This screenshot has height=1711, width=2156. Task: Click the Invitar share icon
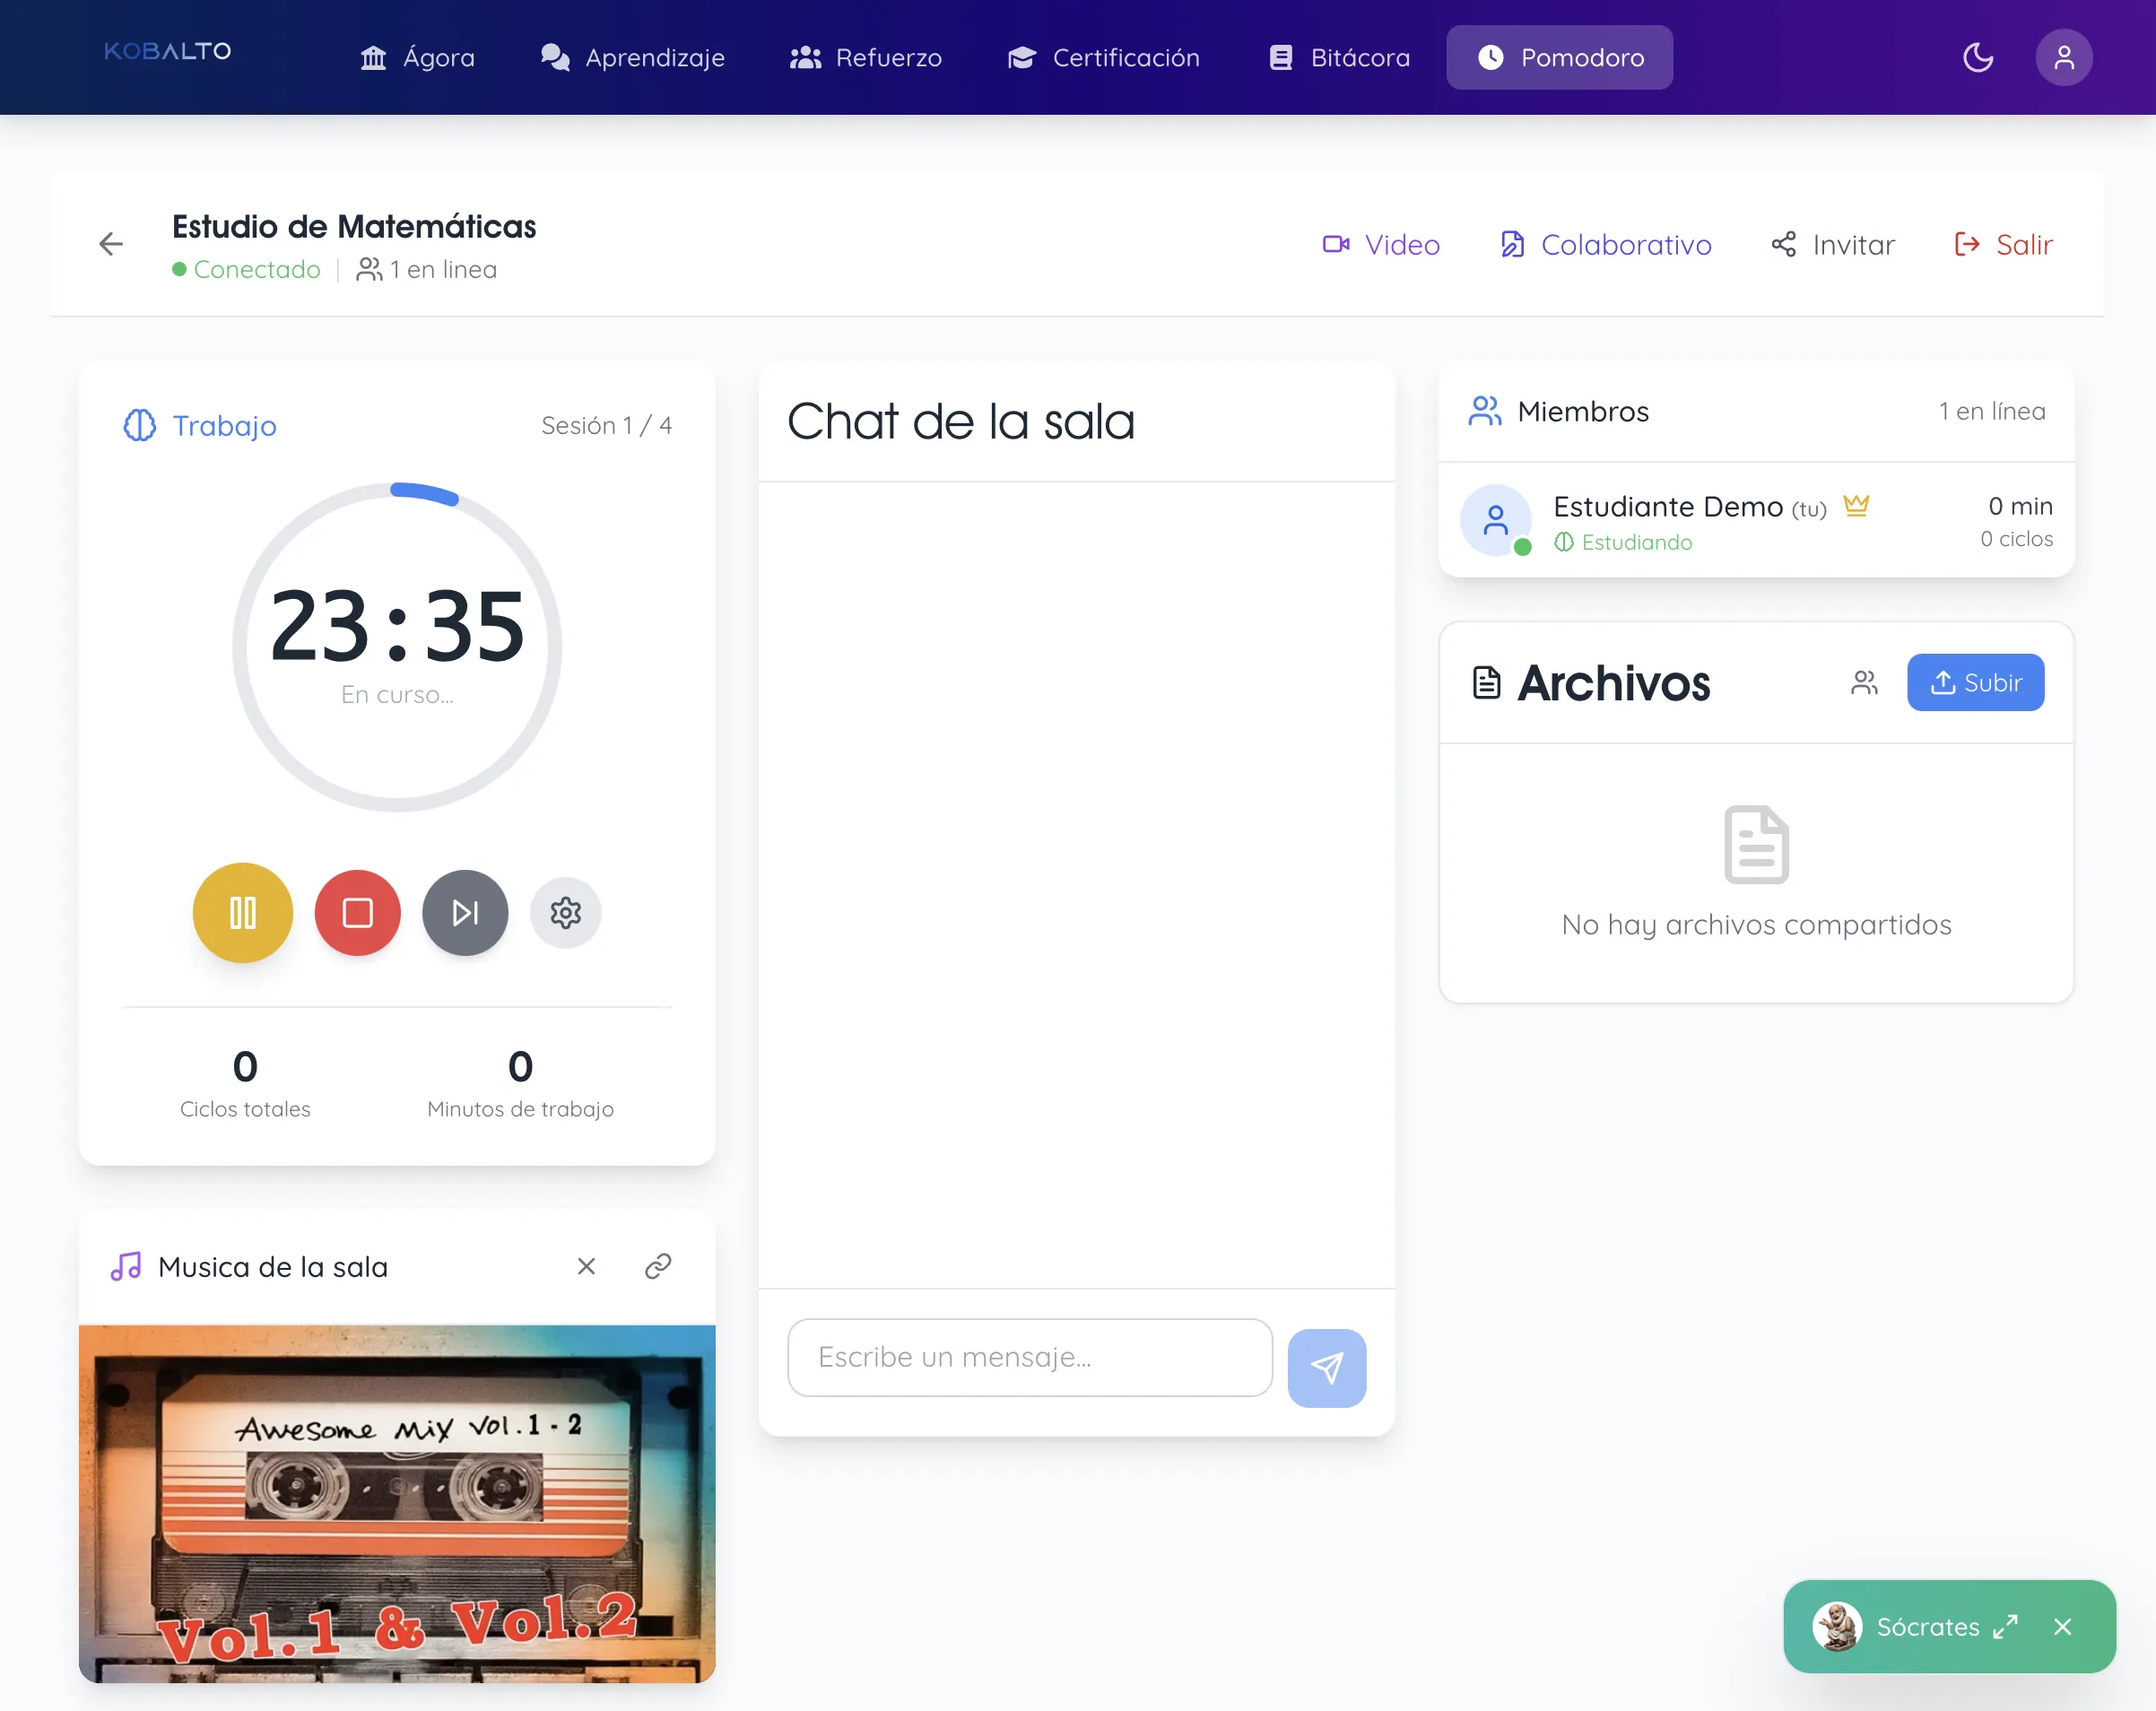(x=1785, y=245)
